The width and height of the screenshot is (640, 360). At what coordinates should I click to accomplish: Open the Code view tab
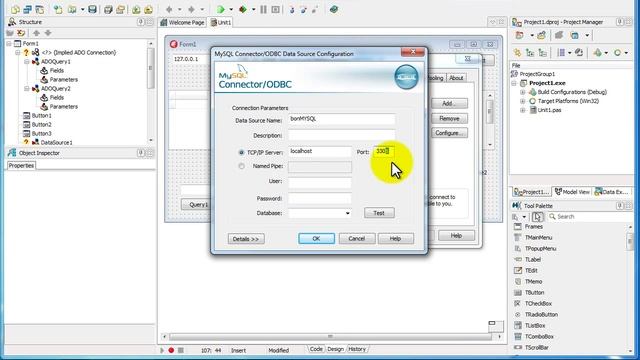pos(316,349)
